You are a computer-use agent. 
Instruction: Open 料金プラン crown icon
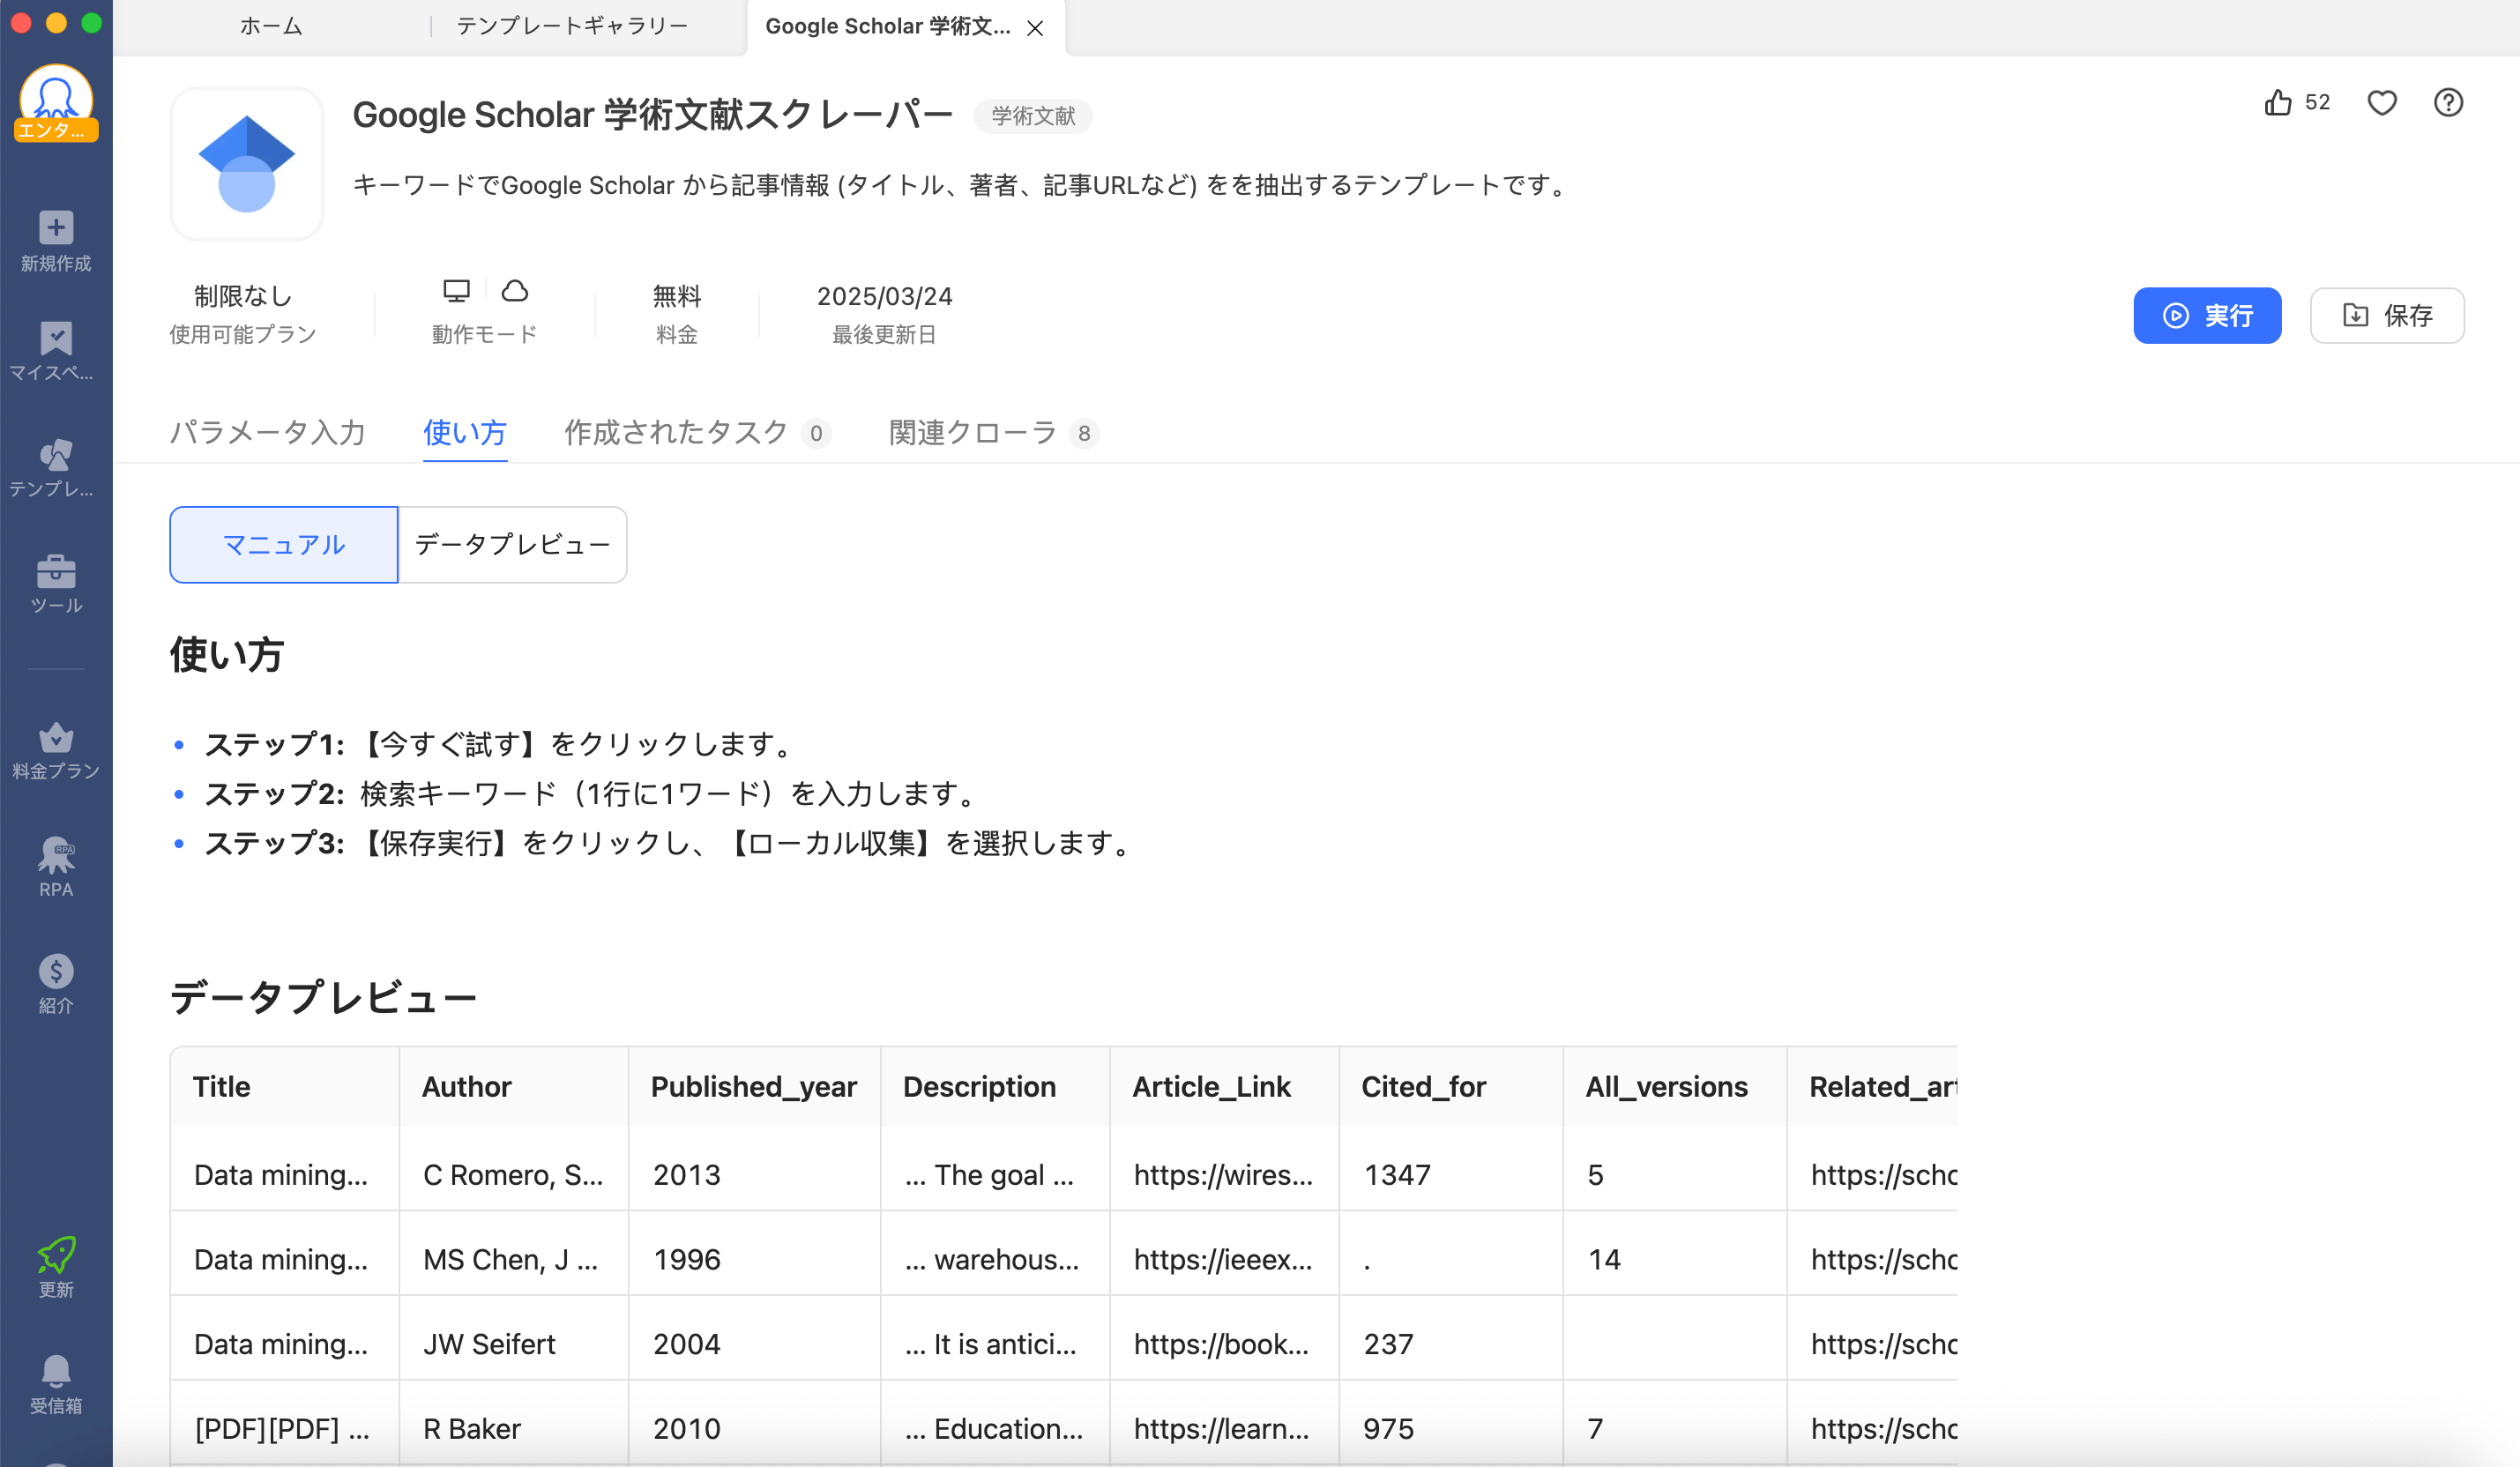click(x=56, y=738)
